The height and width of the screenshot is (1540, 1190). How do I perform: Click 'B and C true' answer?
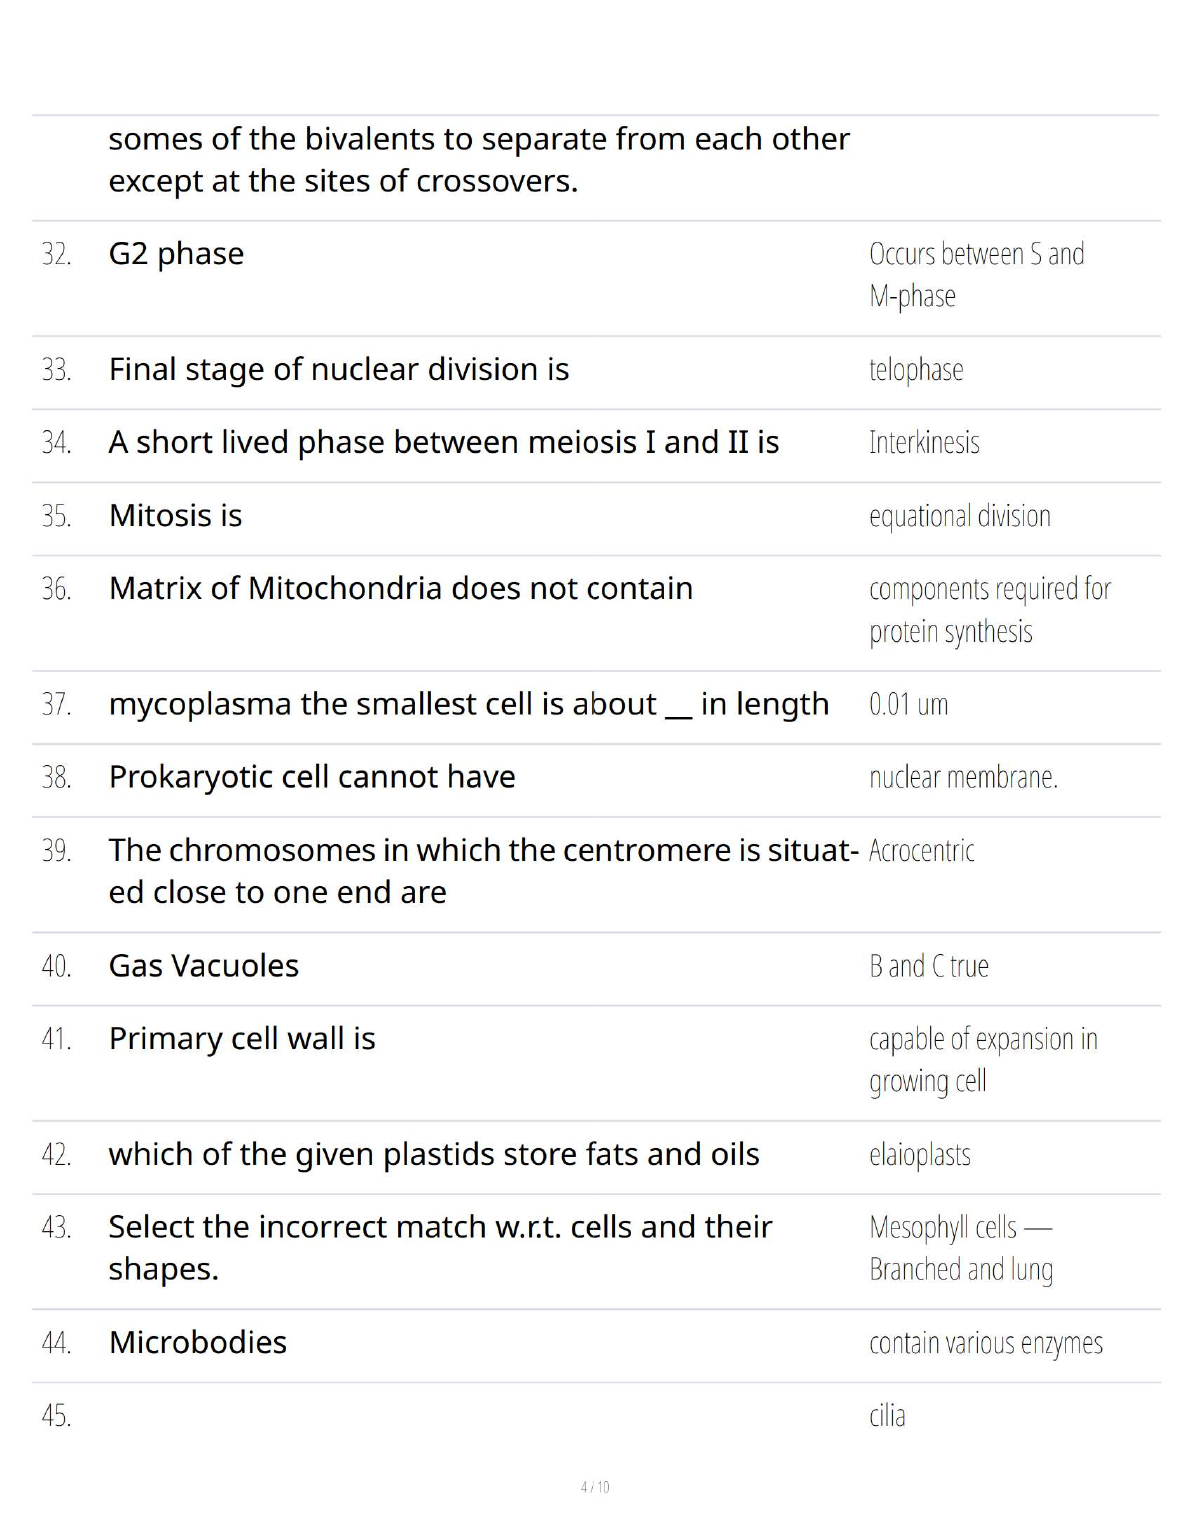click(928, 966)
